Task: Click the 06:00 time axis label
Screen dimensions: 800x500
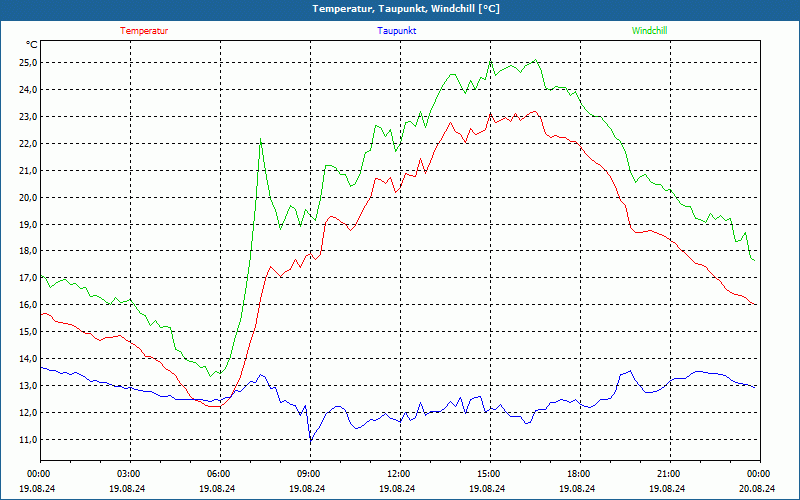Action: pos(220,474)
